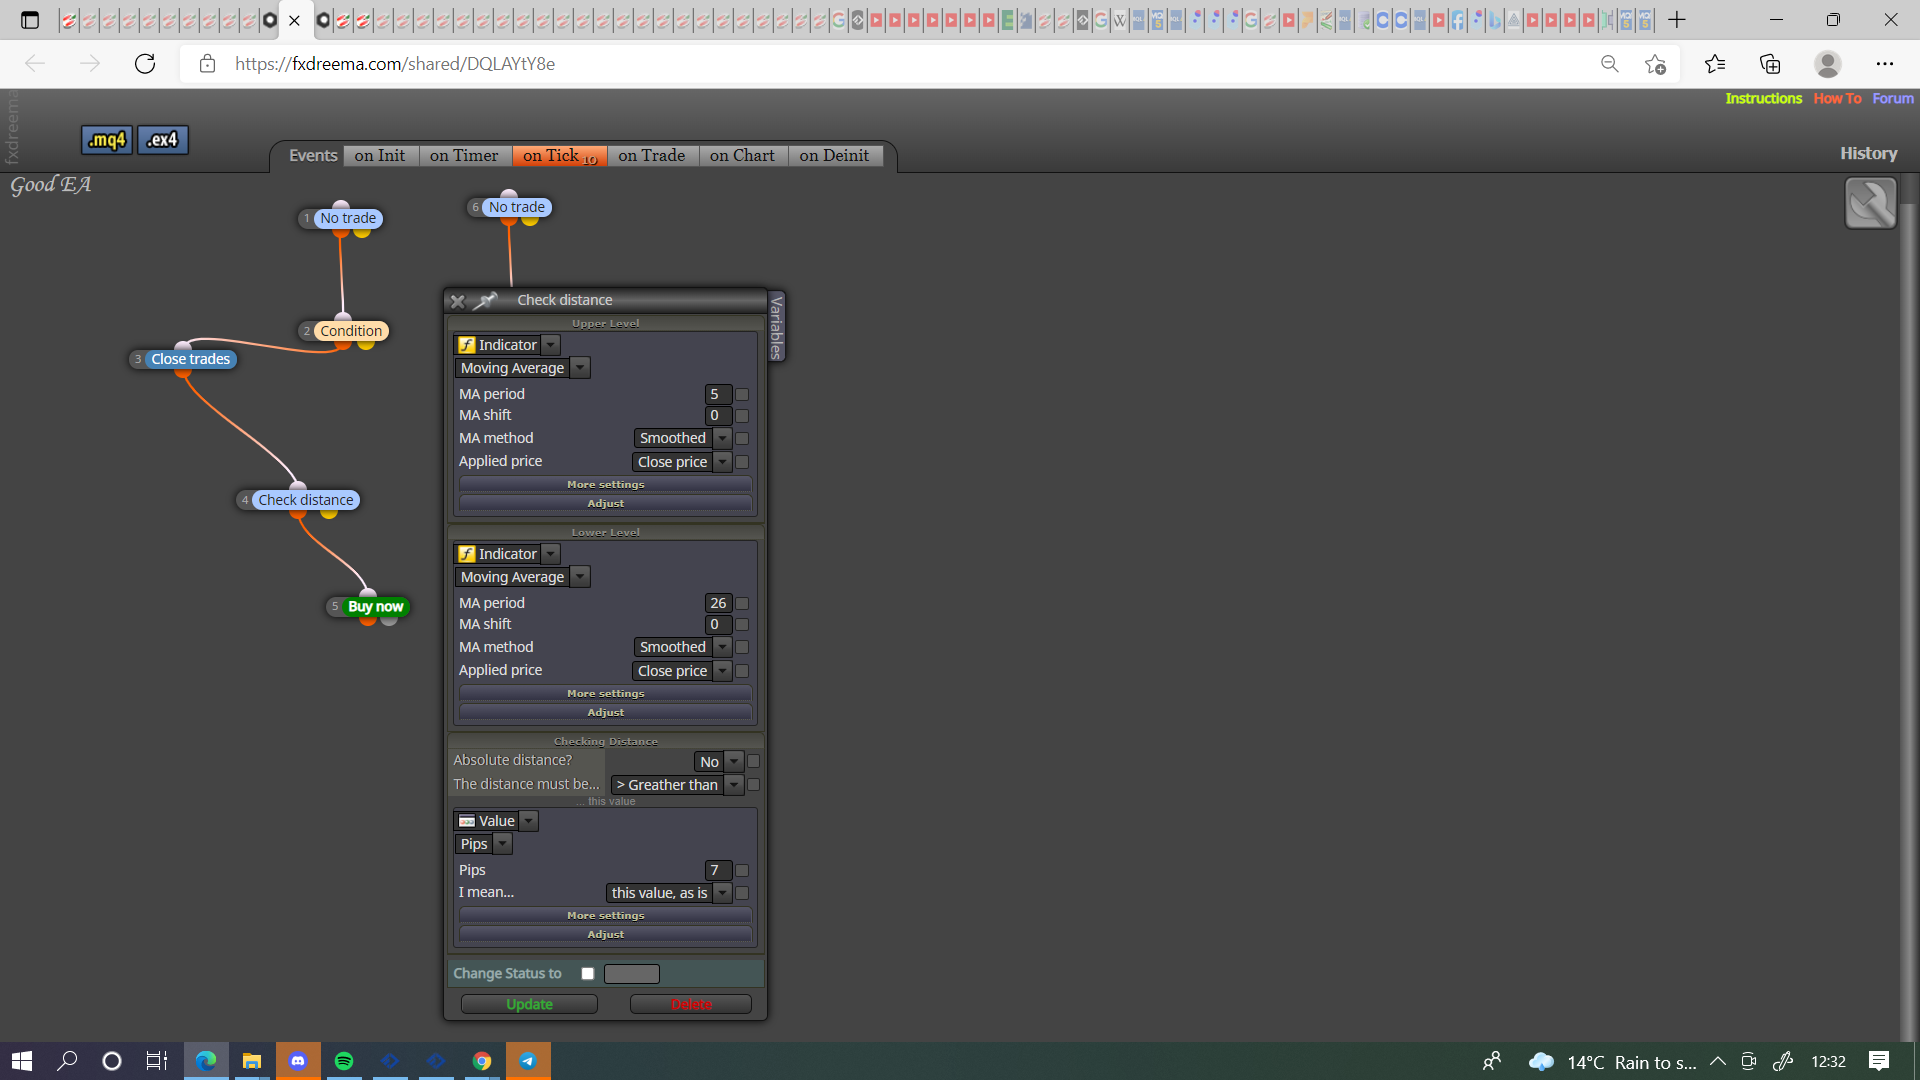Toggle checkbox beside lower MA method

[x=742, y=648]
